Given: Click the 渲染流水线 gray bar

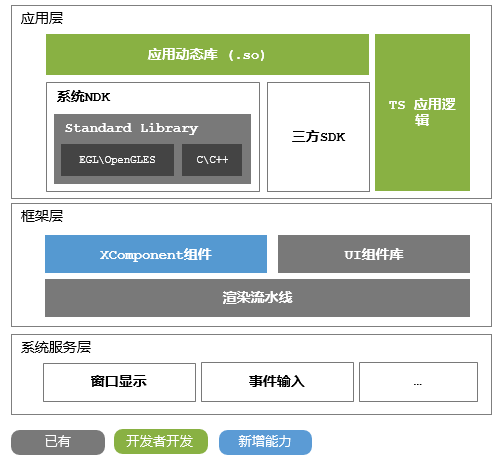Looking at the screenshot, I should coord(257,298).
